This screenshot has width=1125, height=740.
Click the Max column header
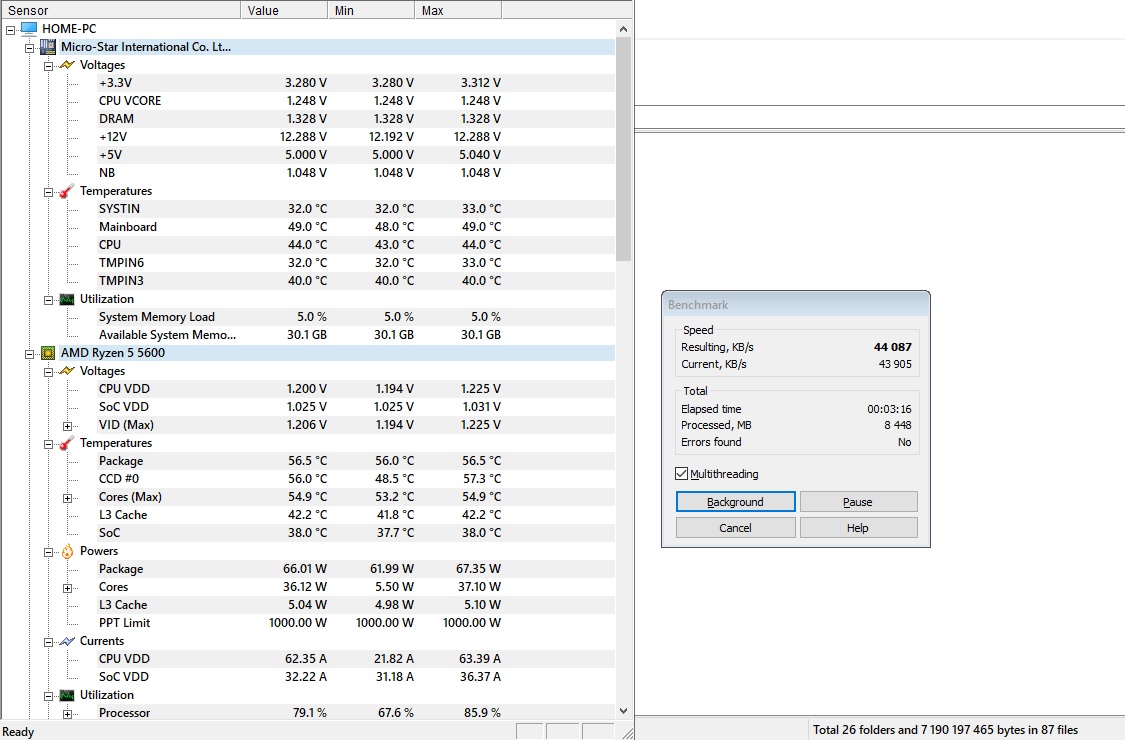[x=457, y=10]
